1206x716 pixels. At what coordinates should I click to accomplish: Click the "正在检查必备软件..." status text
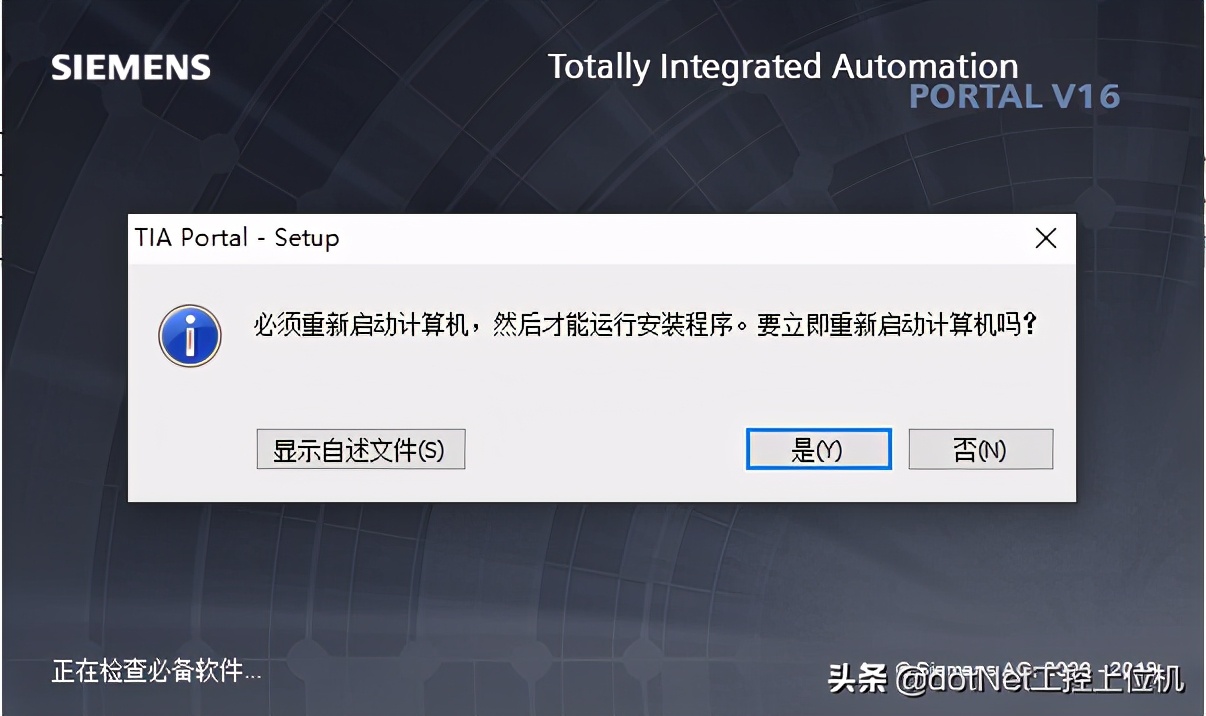[156, 671]
